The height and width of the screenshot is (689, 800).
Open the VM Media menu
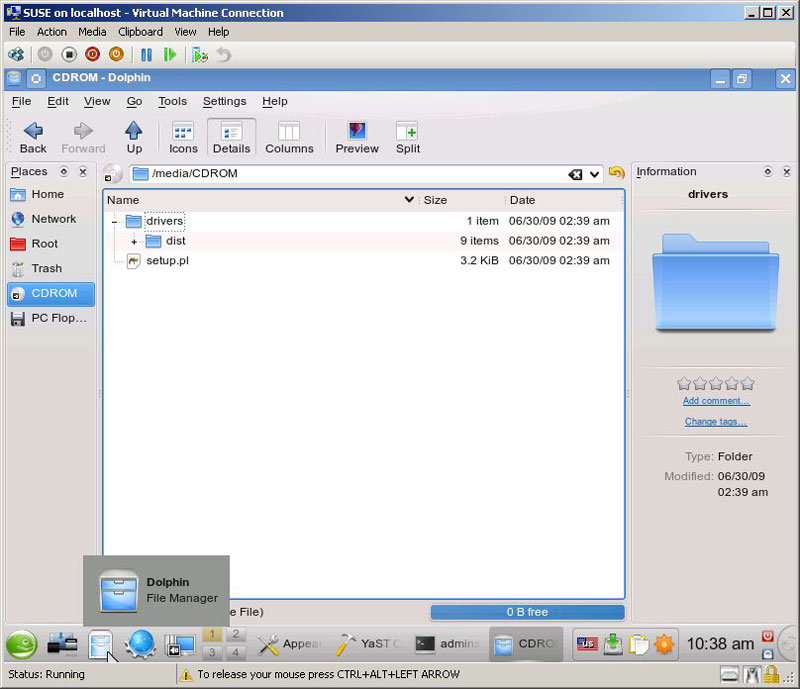[x=92, y=32]
